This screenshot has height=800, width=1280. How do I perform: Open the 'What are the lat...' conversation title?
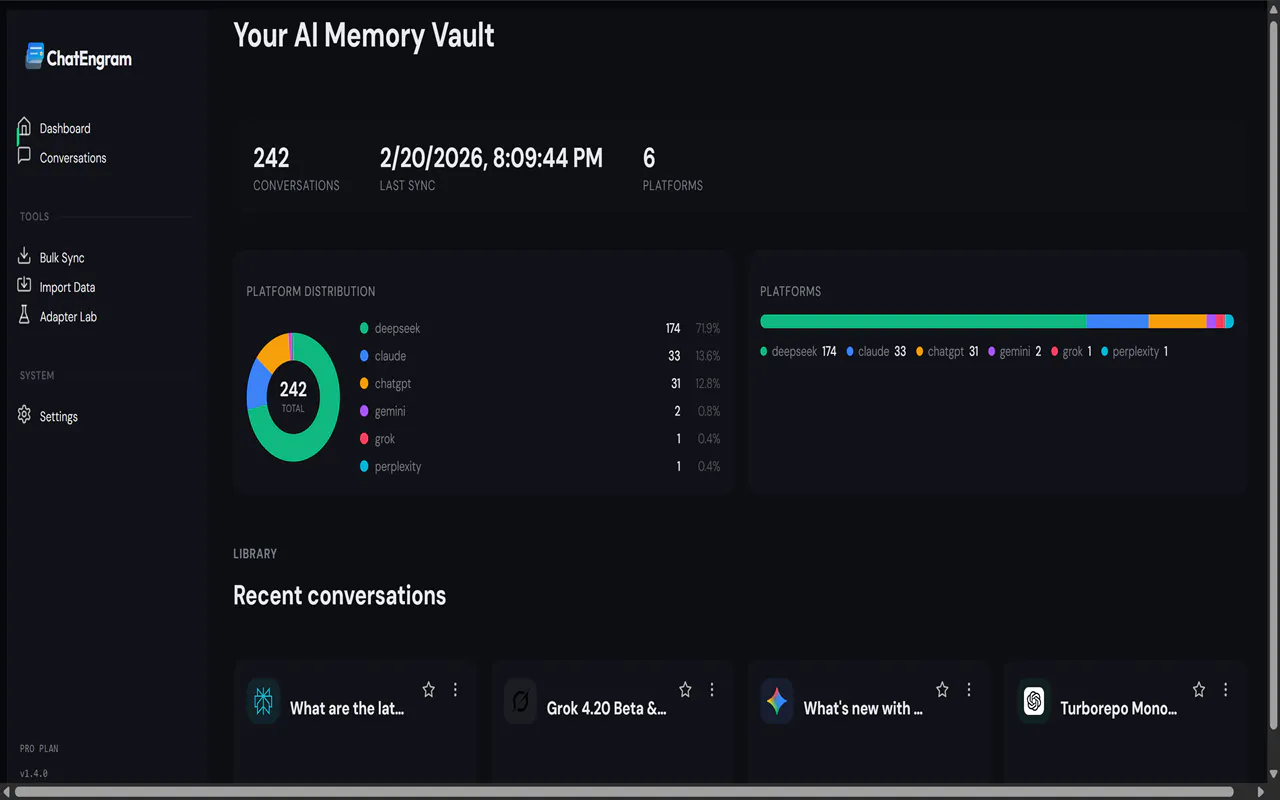point(347,708)
